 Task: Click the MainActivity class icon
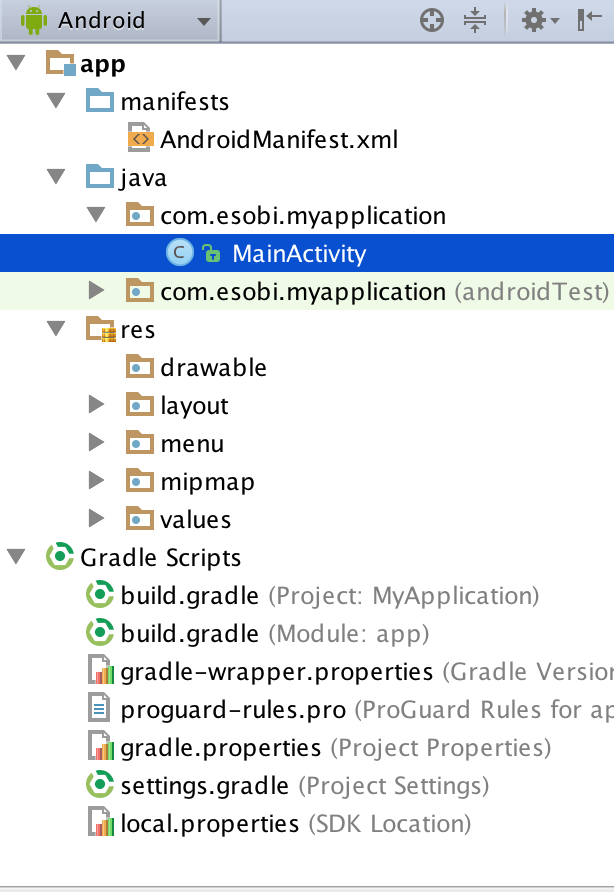178,253
